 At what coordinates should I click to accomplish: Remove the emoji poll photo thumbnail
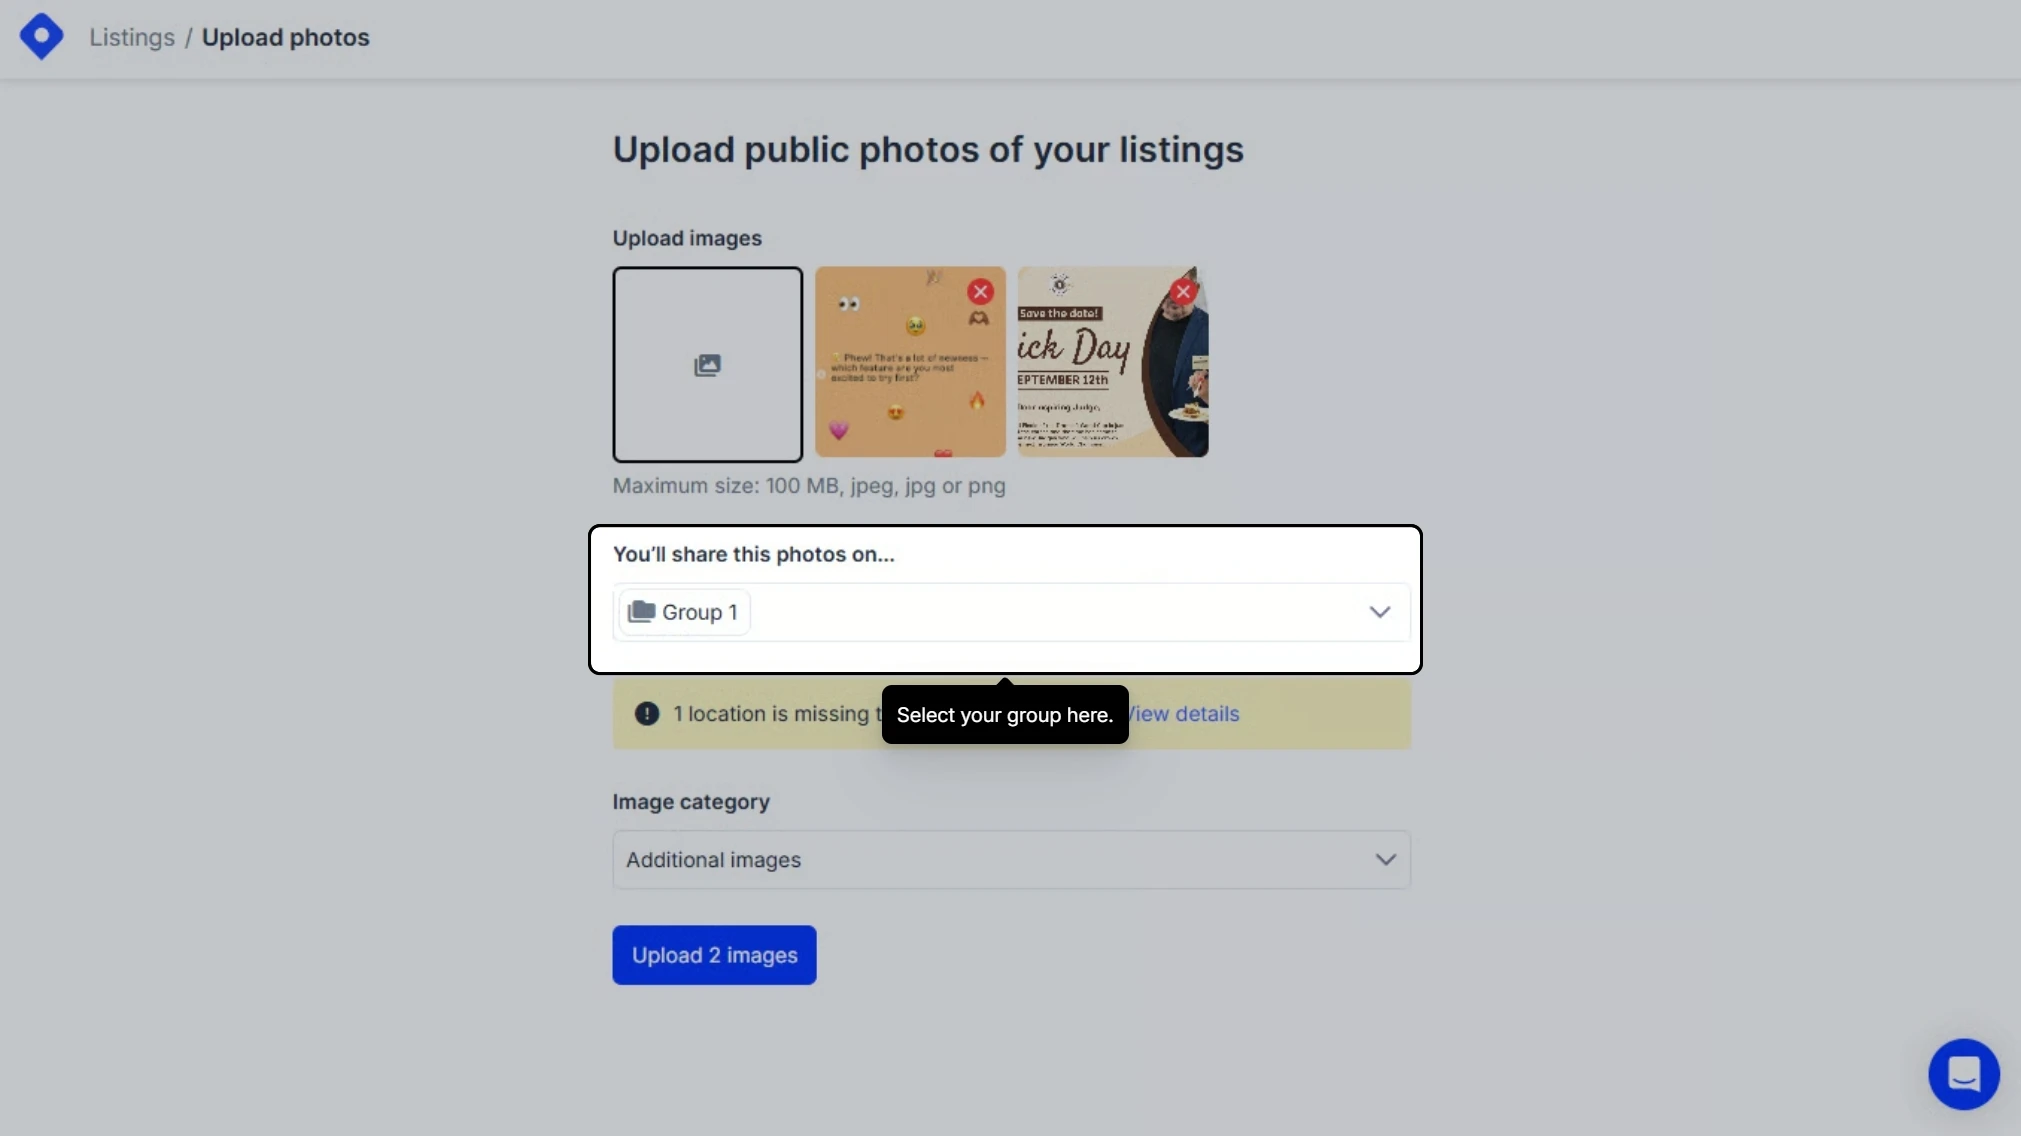pos(980,291)
